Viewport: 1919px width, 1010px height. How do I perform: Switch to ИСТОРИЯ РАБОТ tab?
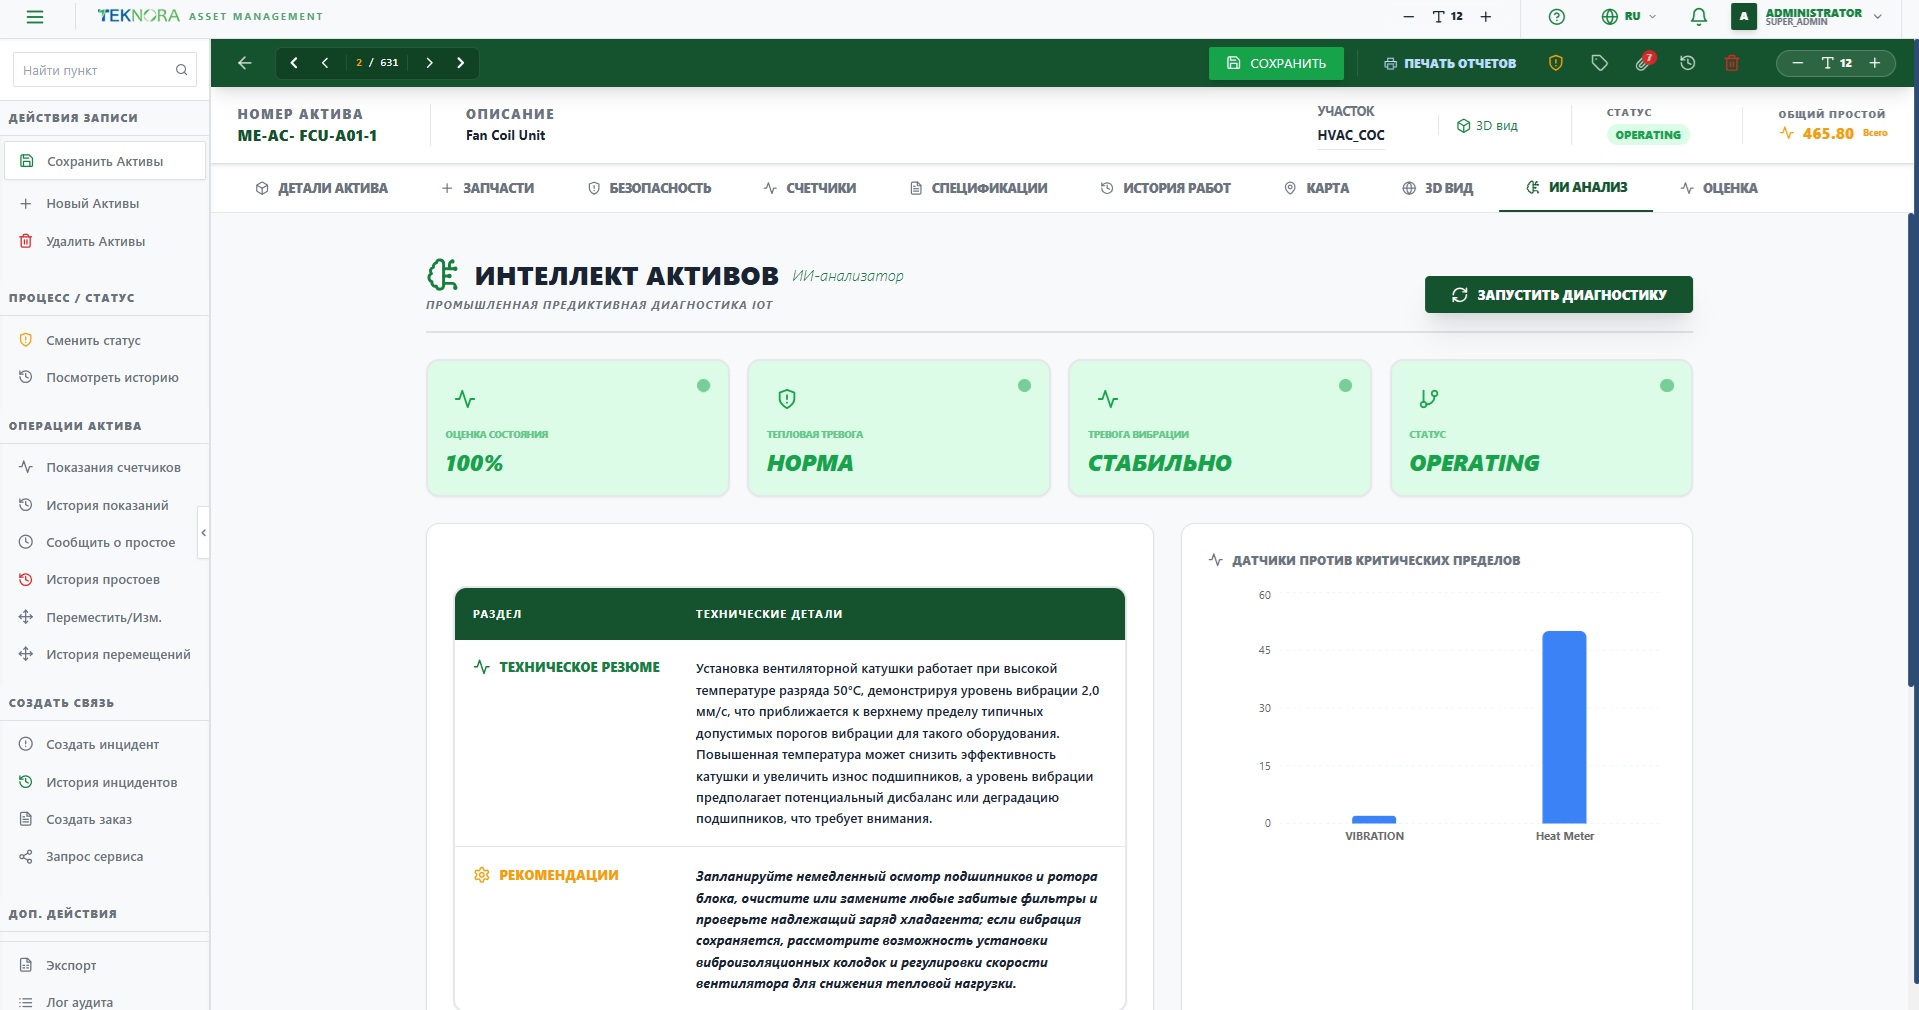(x=1165, y=188)
